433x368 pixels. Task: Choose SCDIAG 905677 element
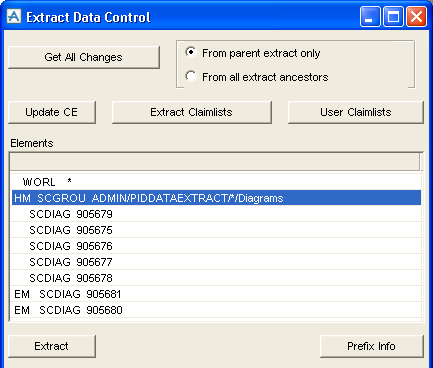click(x=216, y=262)
